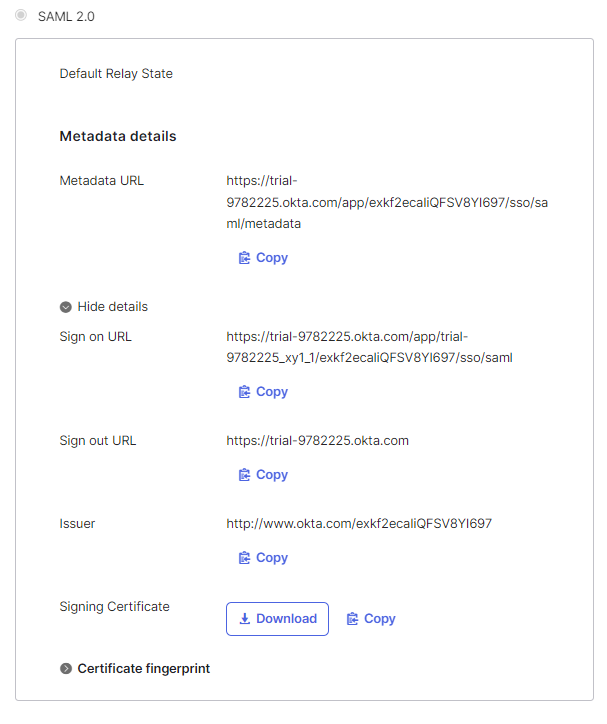607x724 pixels.
Task: Click the Sign out URL okta.com address
Action: click(x=317, y=441)
